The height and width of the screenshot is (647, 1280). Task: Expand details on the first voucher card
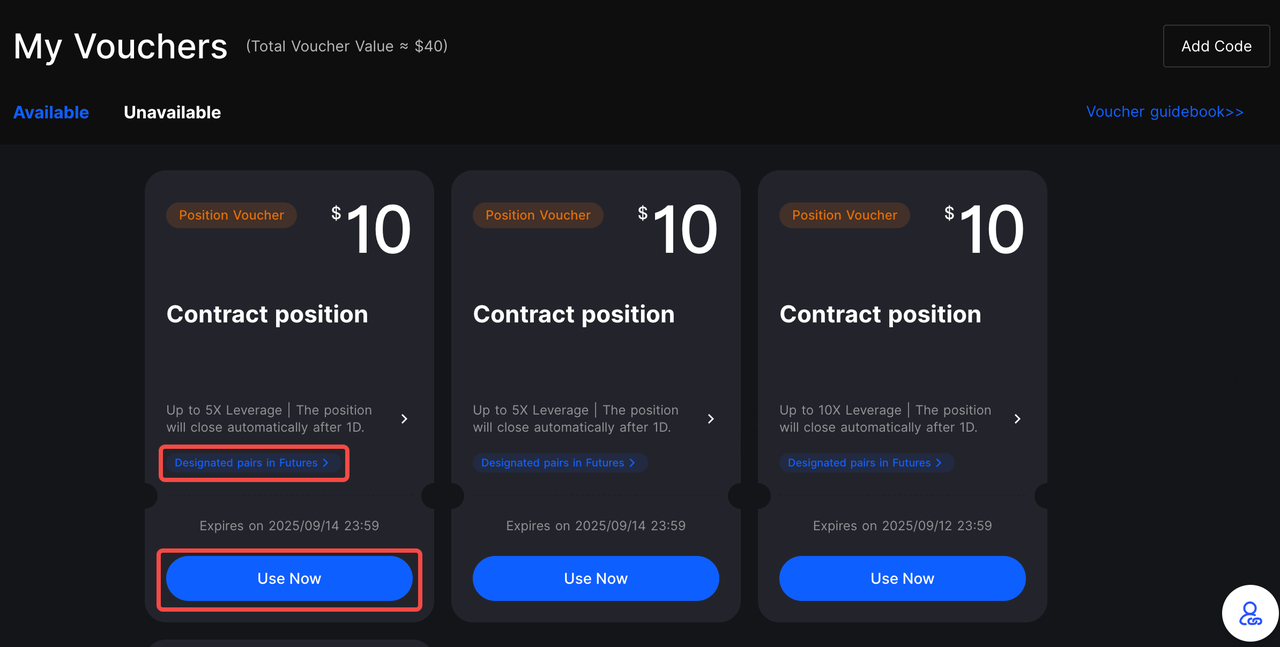[x=404, y=419]
